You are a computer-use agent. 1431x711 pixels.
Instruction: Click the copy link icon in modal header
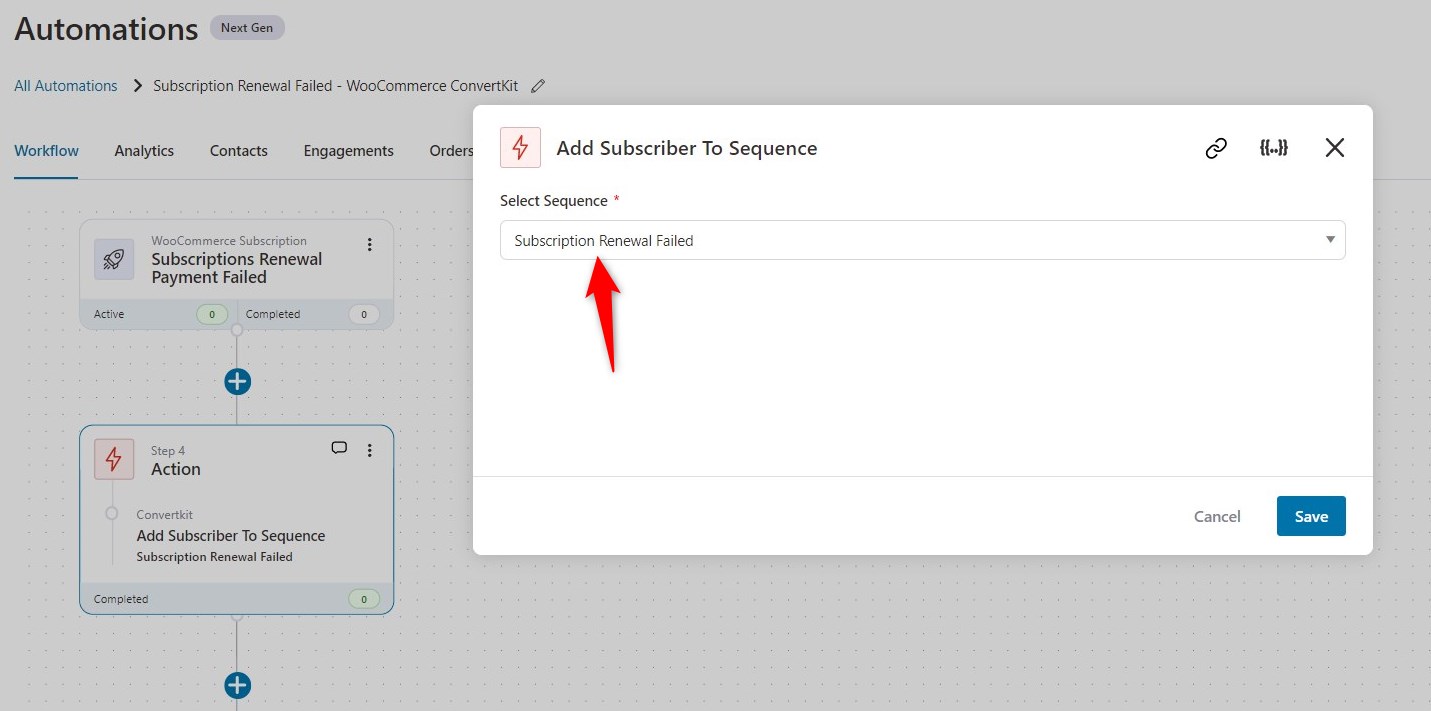(x=1216, y=147)
